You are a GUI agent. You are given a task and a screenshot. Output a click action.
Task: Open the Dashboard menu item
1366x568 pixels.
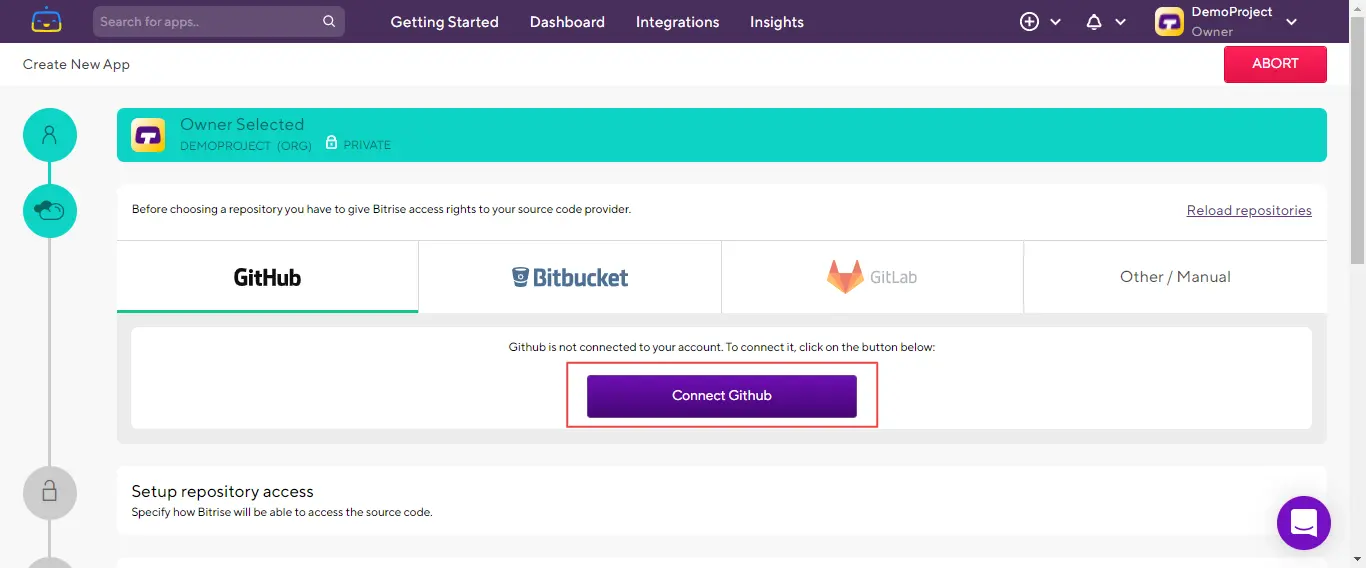pos(567,22)
